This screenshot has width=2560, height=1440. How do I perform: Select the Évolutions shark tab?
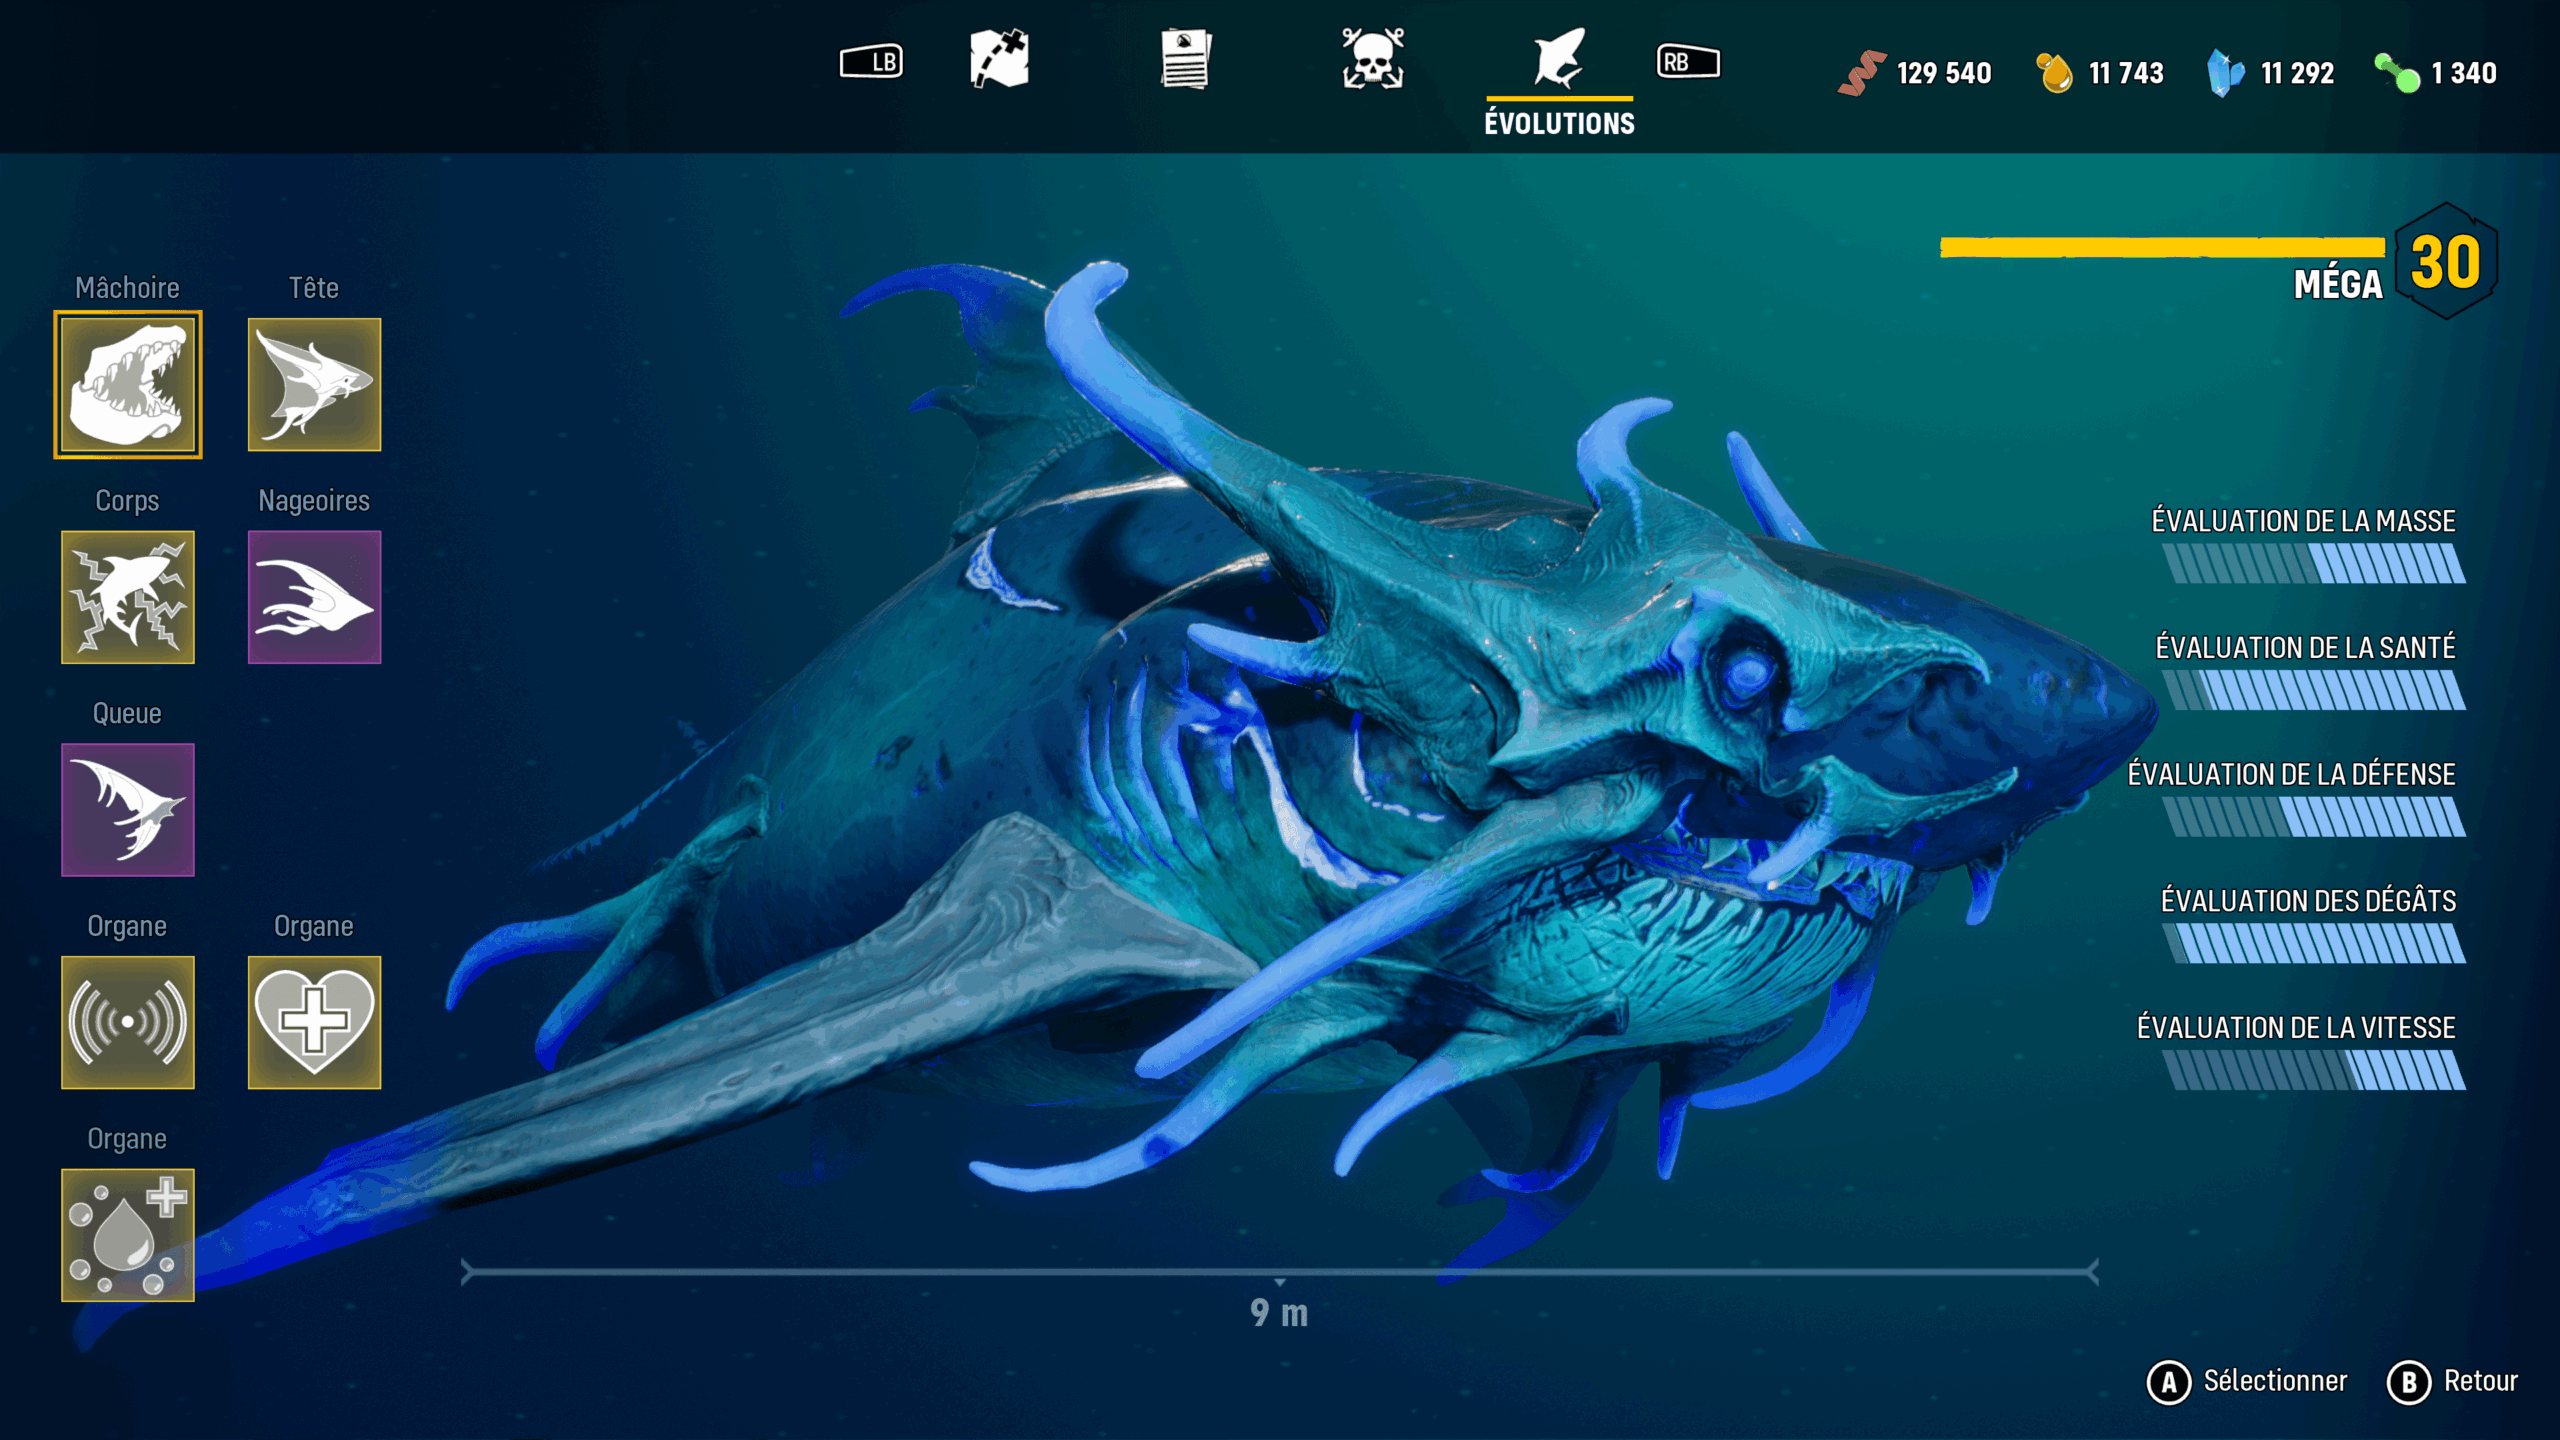pyautogui.click(x=1559, y=58)
